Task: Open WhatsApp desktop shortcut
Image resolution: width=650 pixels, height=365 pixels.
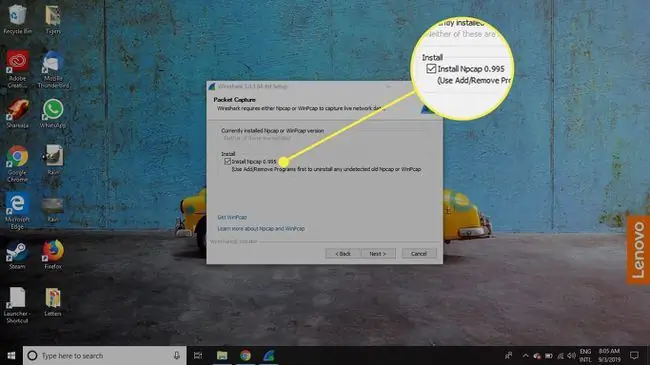Action: pyautogui.click(x=53, y=113)
